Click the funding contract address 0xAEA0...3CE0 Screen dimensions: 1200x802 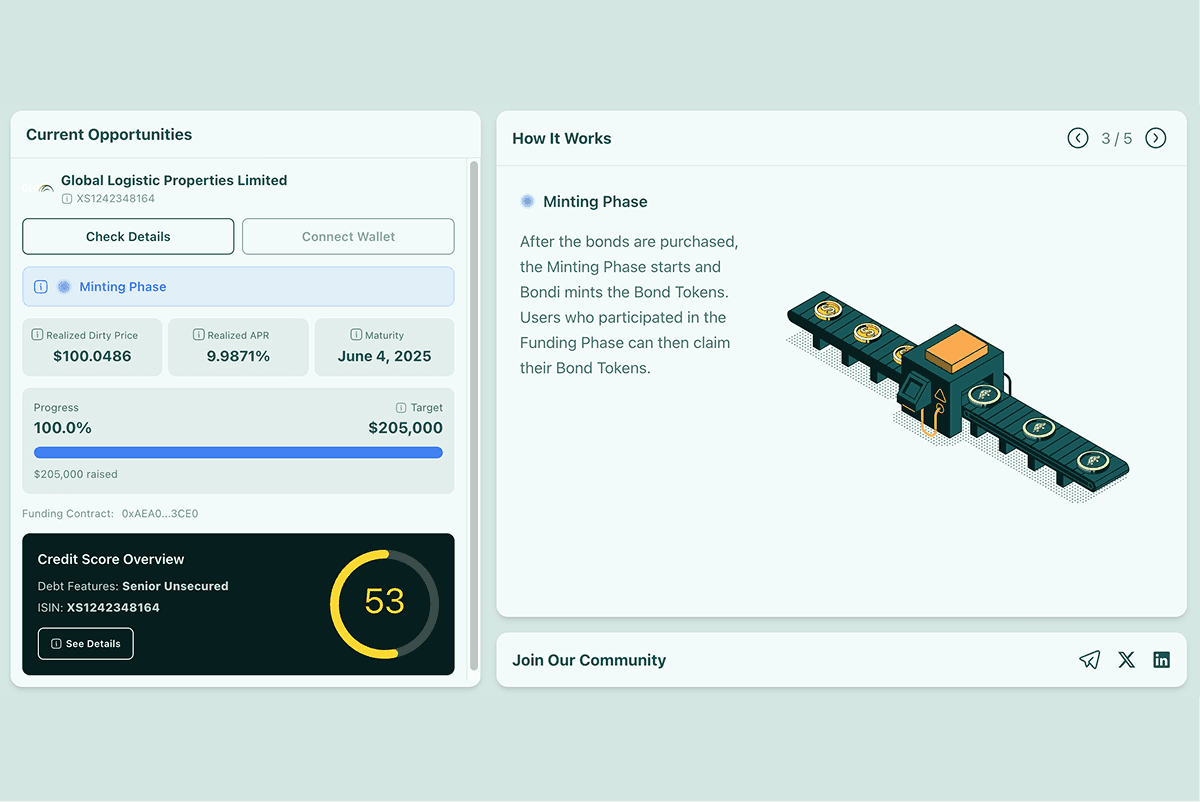click(160, 514)
